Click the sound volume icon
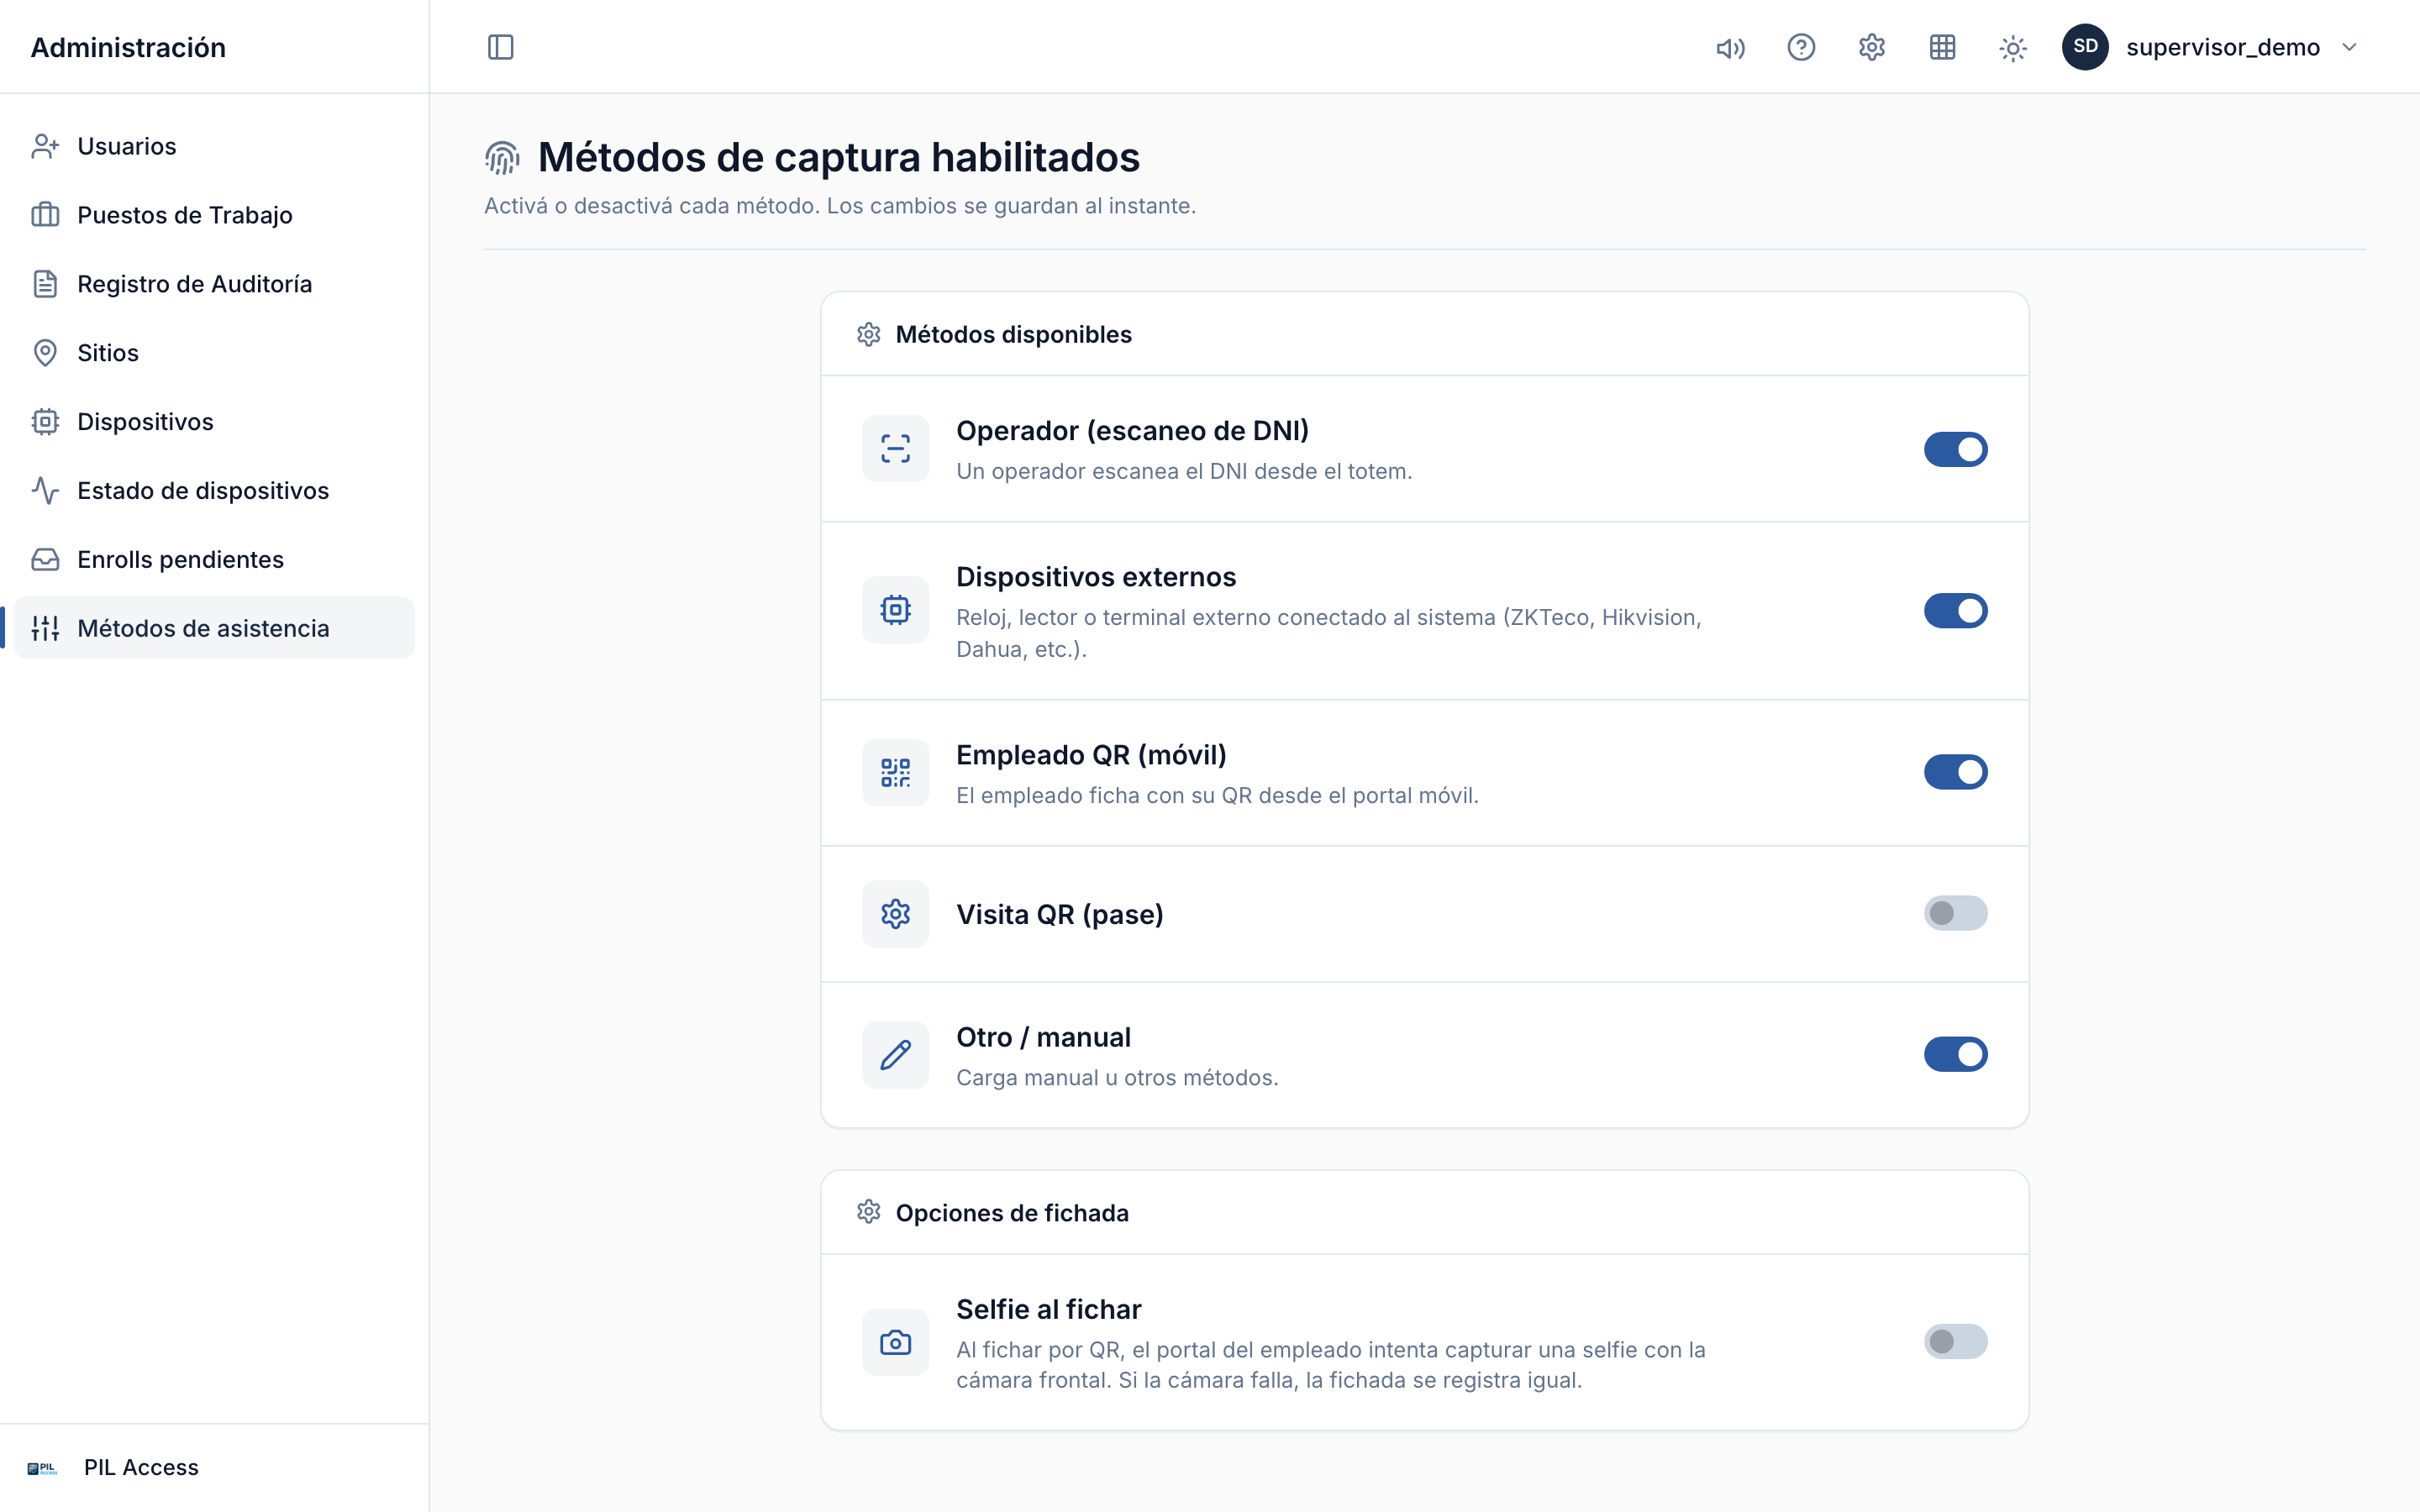The image size is (2420, 1512). tap(1730, 47)
